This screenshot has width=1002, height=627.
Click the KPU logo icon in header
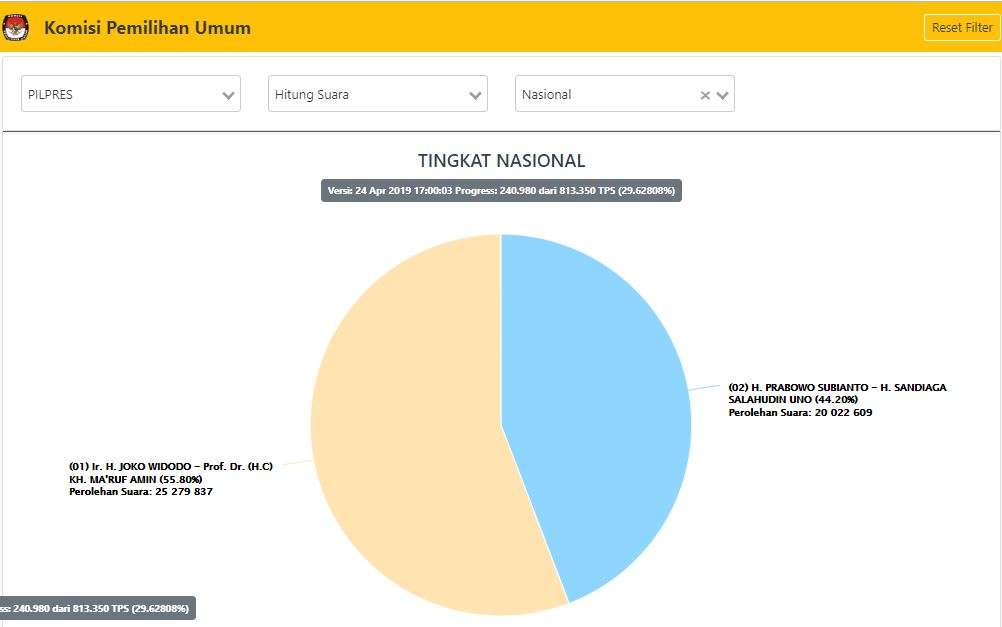point(15,27)
